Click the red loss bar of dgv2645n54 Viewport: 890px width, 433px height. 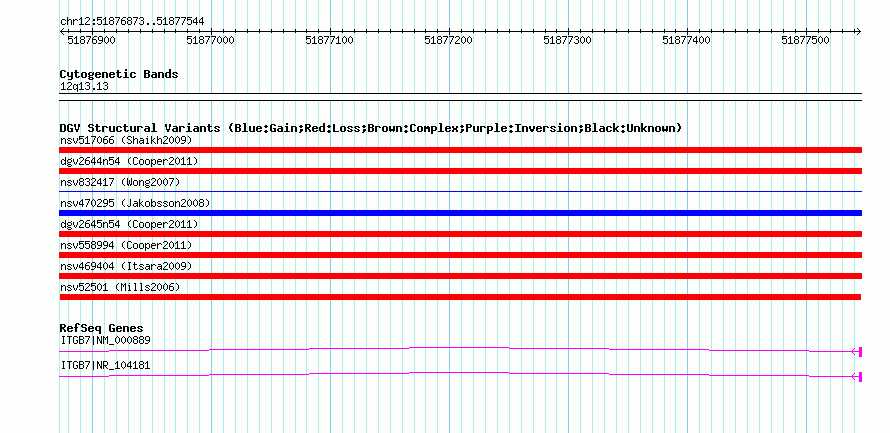pyautogui.click(x=460, y=234)
